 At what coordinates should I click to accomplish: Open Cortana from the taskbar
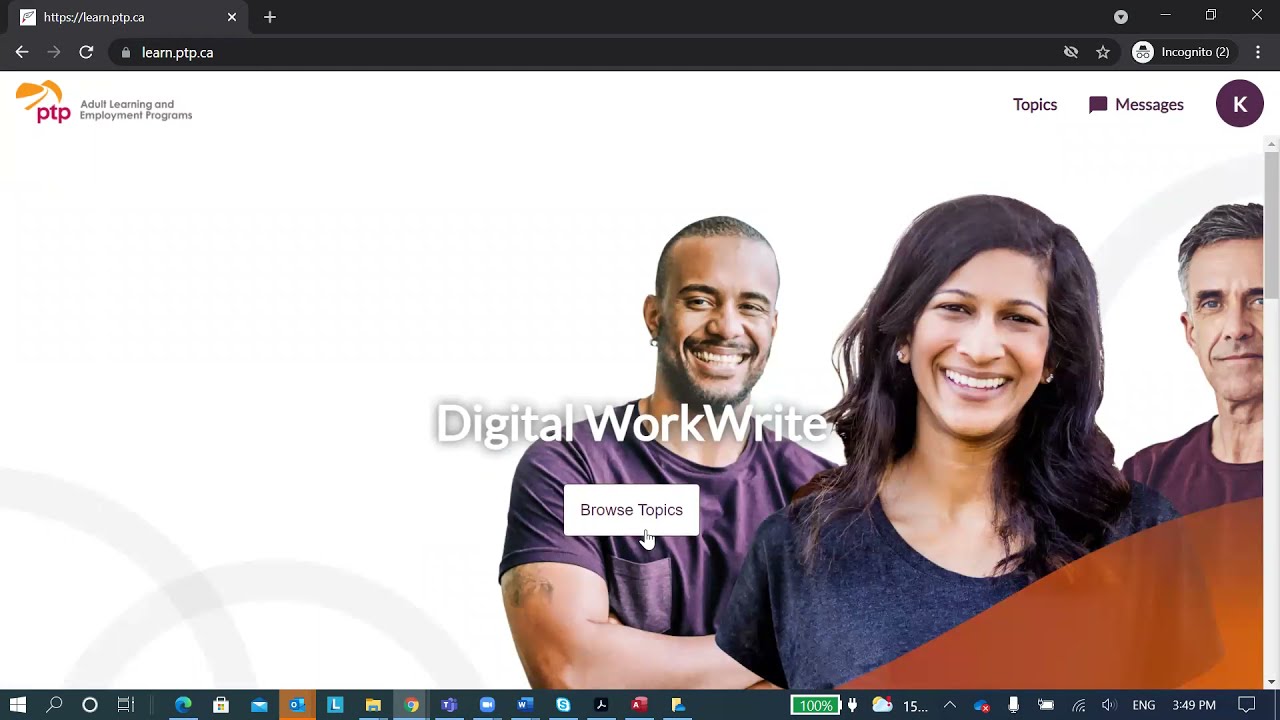coord(90,705)
